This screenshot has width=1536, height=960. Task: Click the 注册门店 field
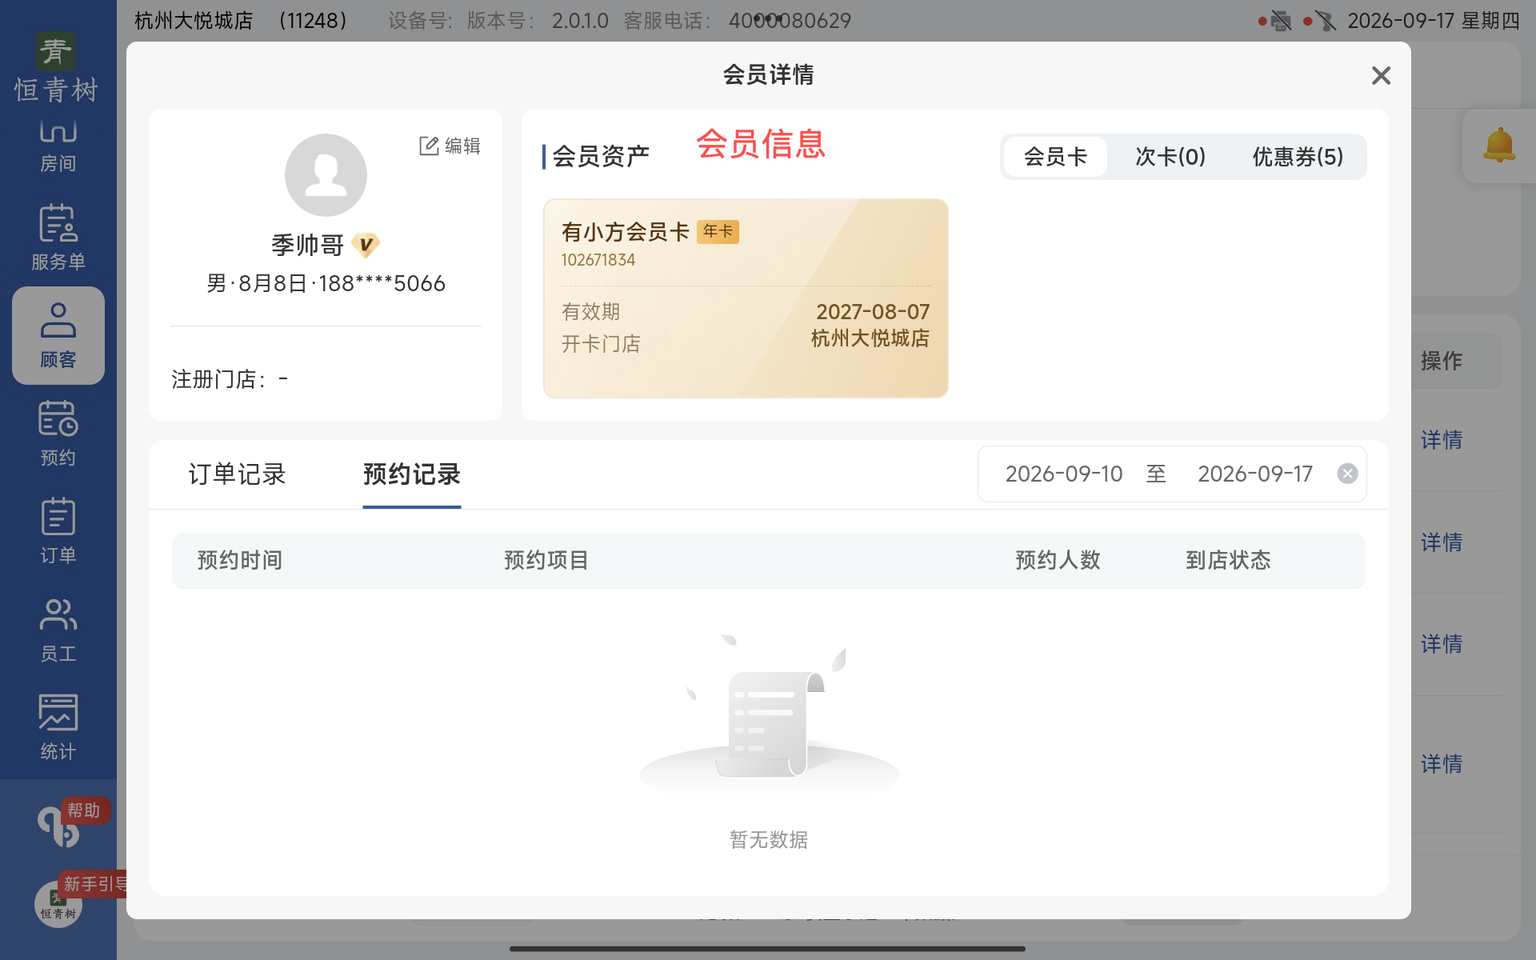[x=230, y=380]
